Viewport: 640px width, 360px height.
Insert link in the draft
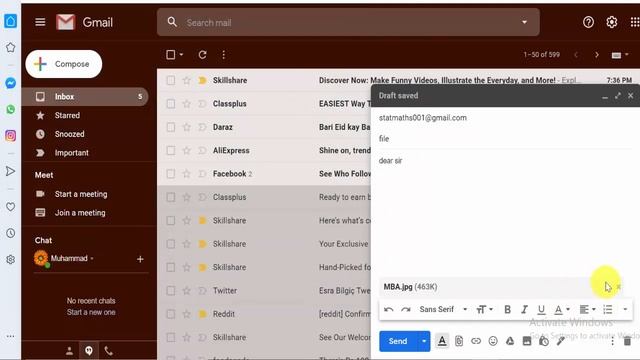point(476,341)
